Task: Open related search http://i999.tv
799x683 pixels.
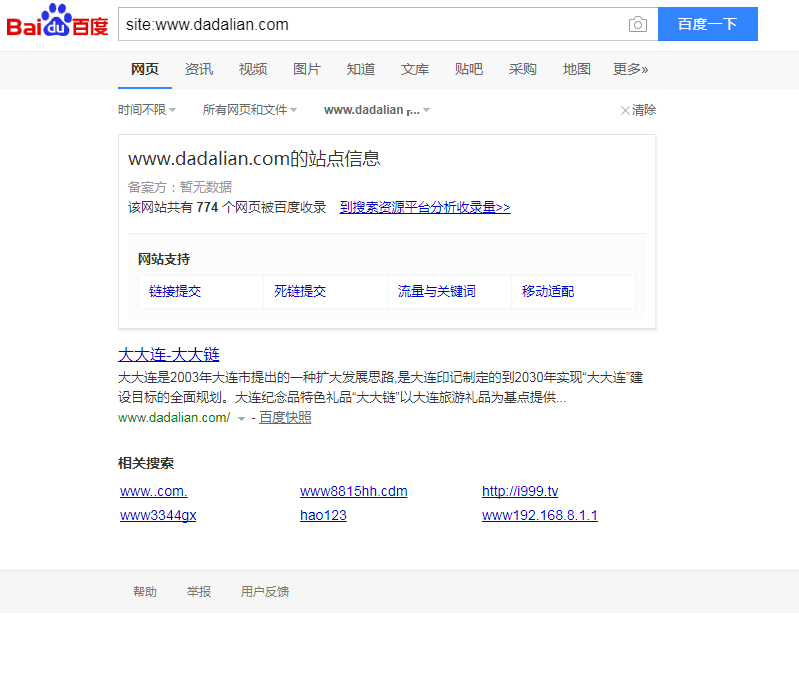Action: pyautogui.click(x=520, y=491)
